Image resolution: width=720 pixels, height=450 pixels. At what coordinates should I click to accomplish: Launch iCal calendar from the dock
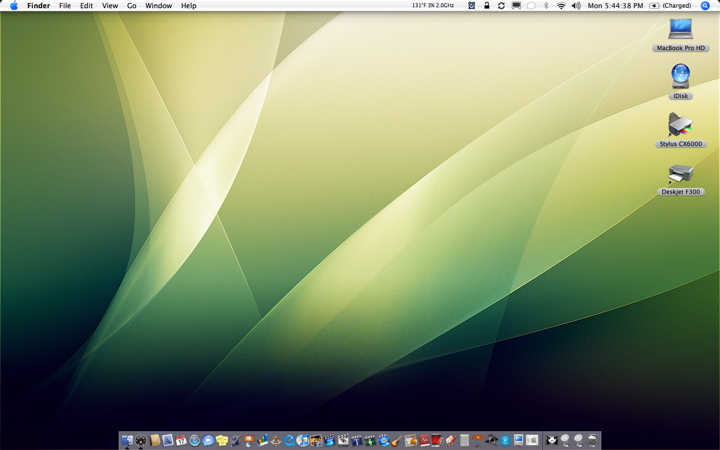(181, 440)
